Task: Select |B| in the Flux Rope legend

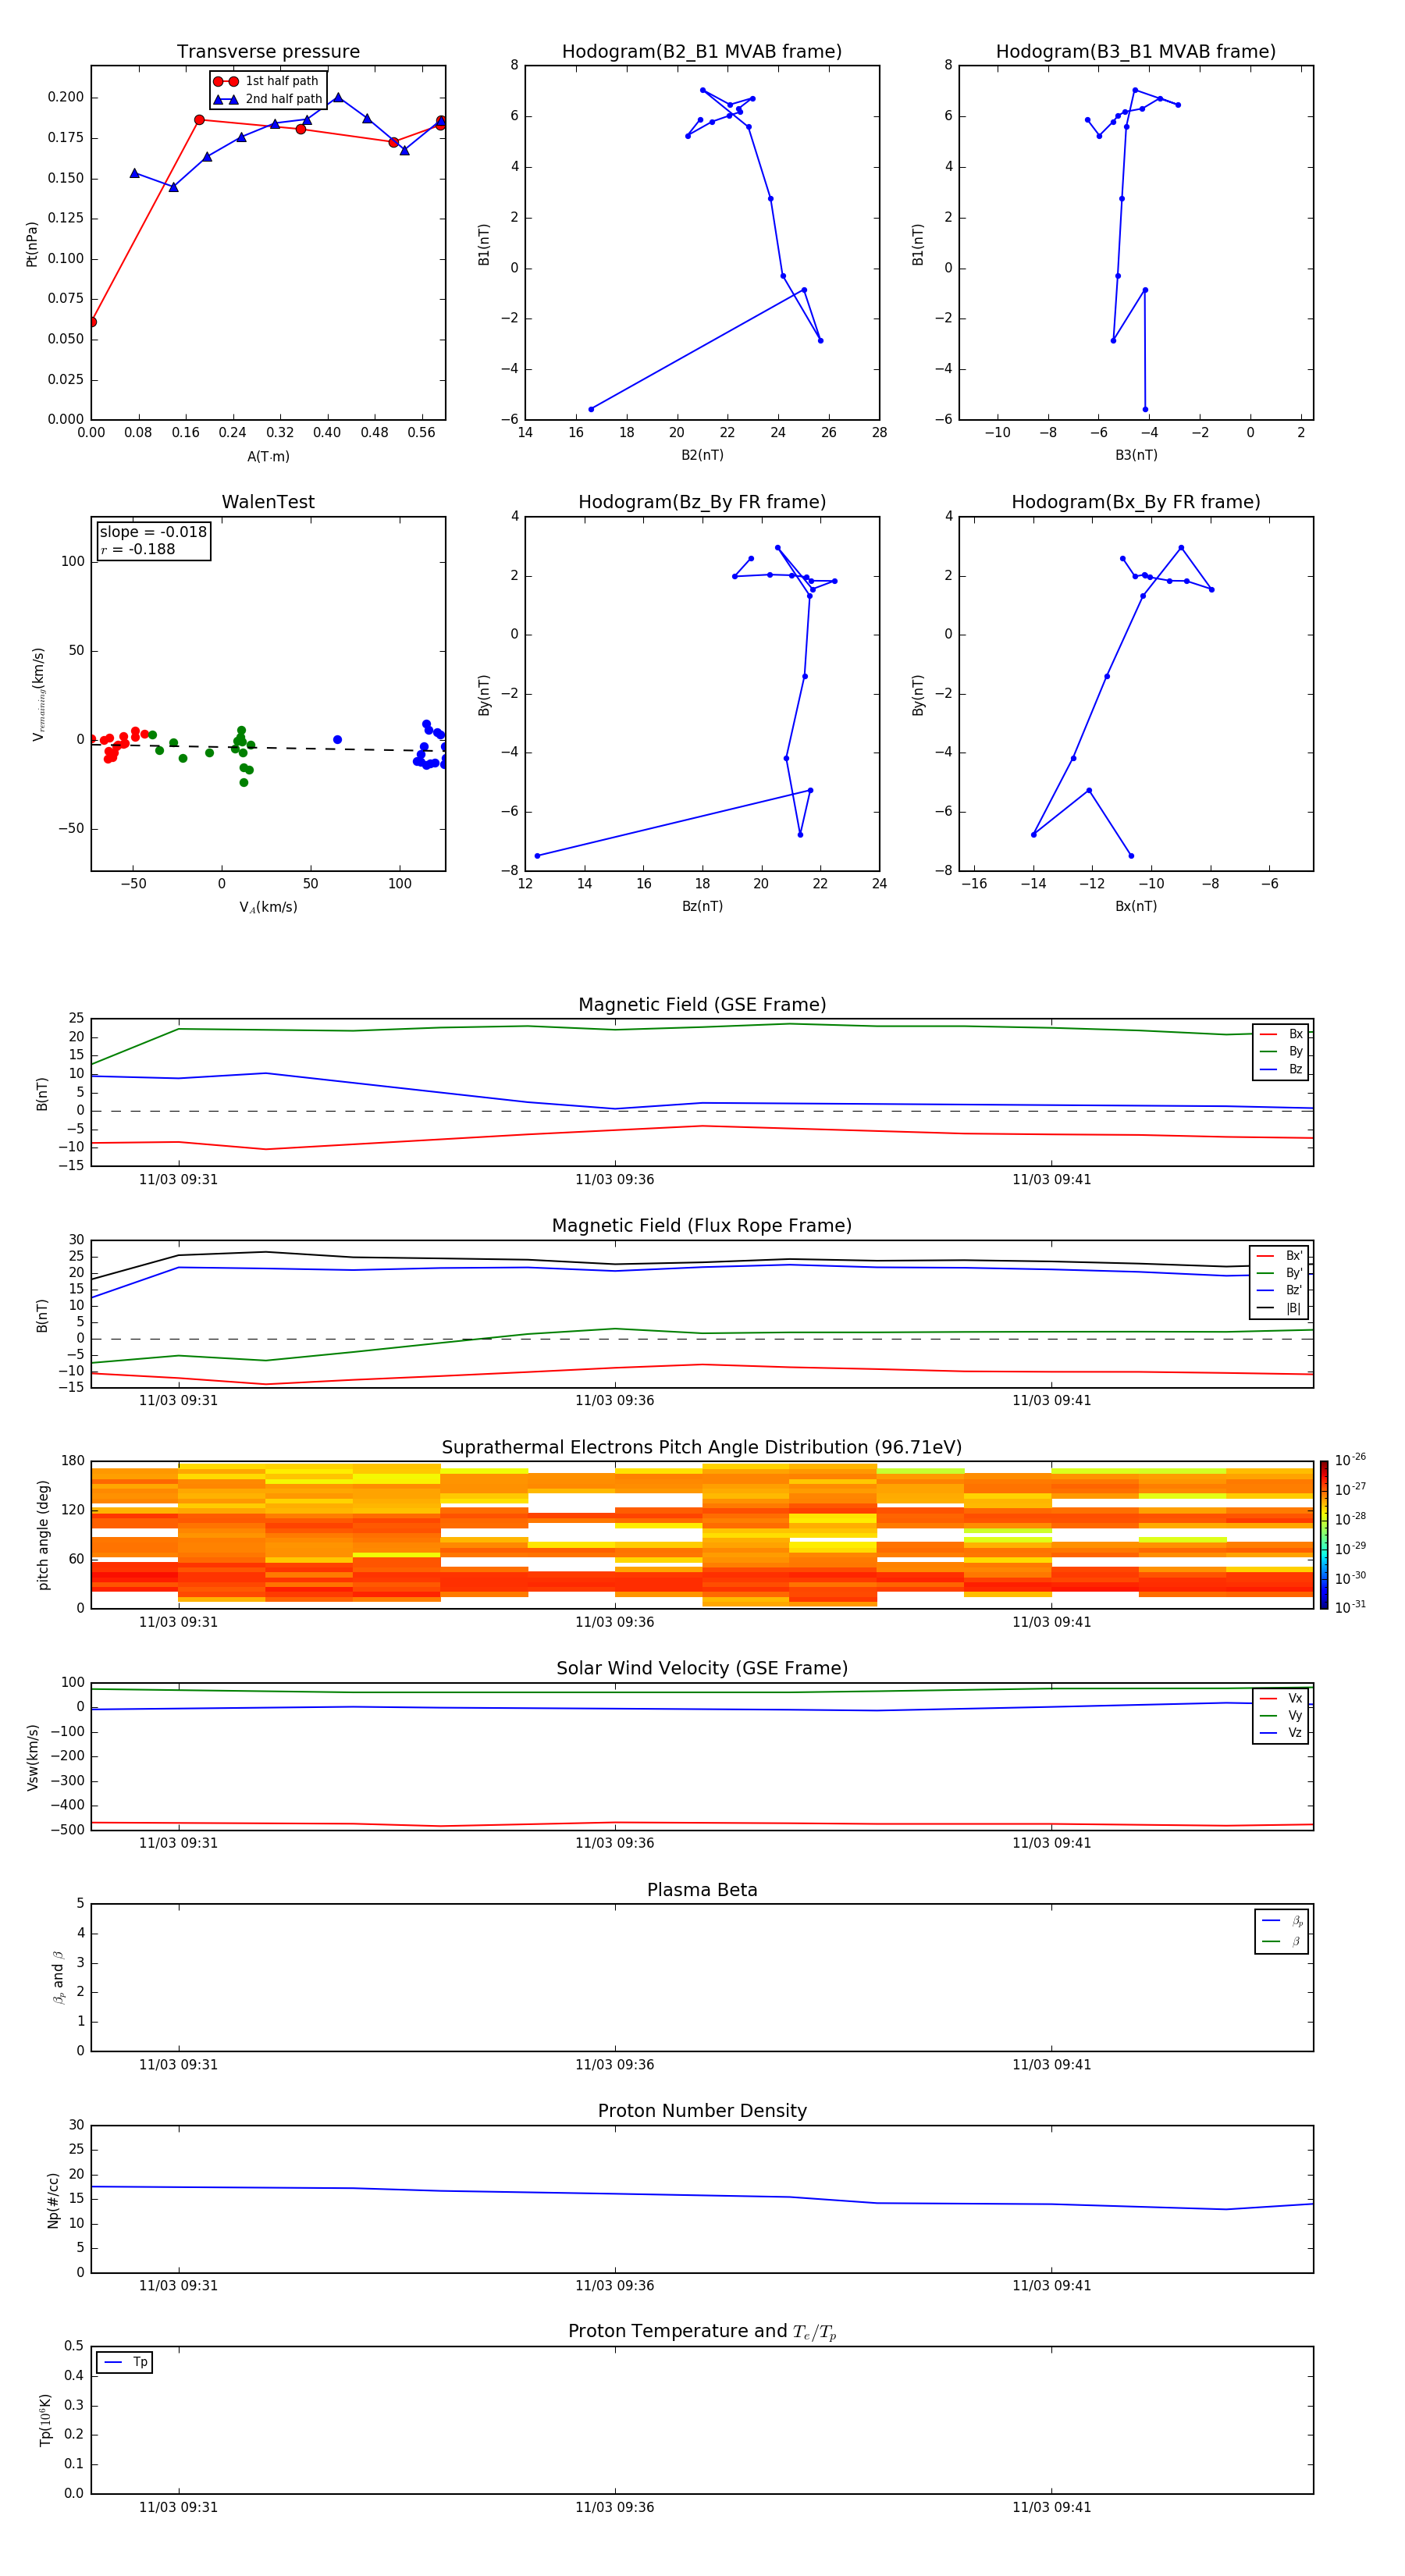Action: 1280,1309
